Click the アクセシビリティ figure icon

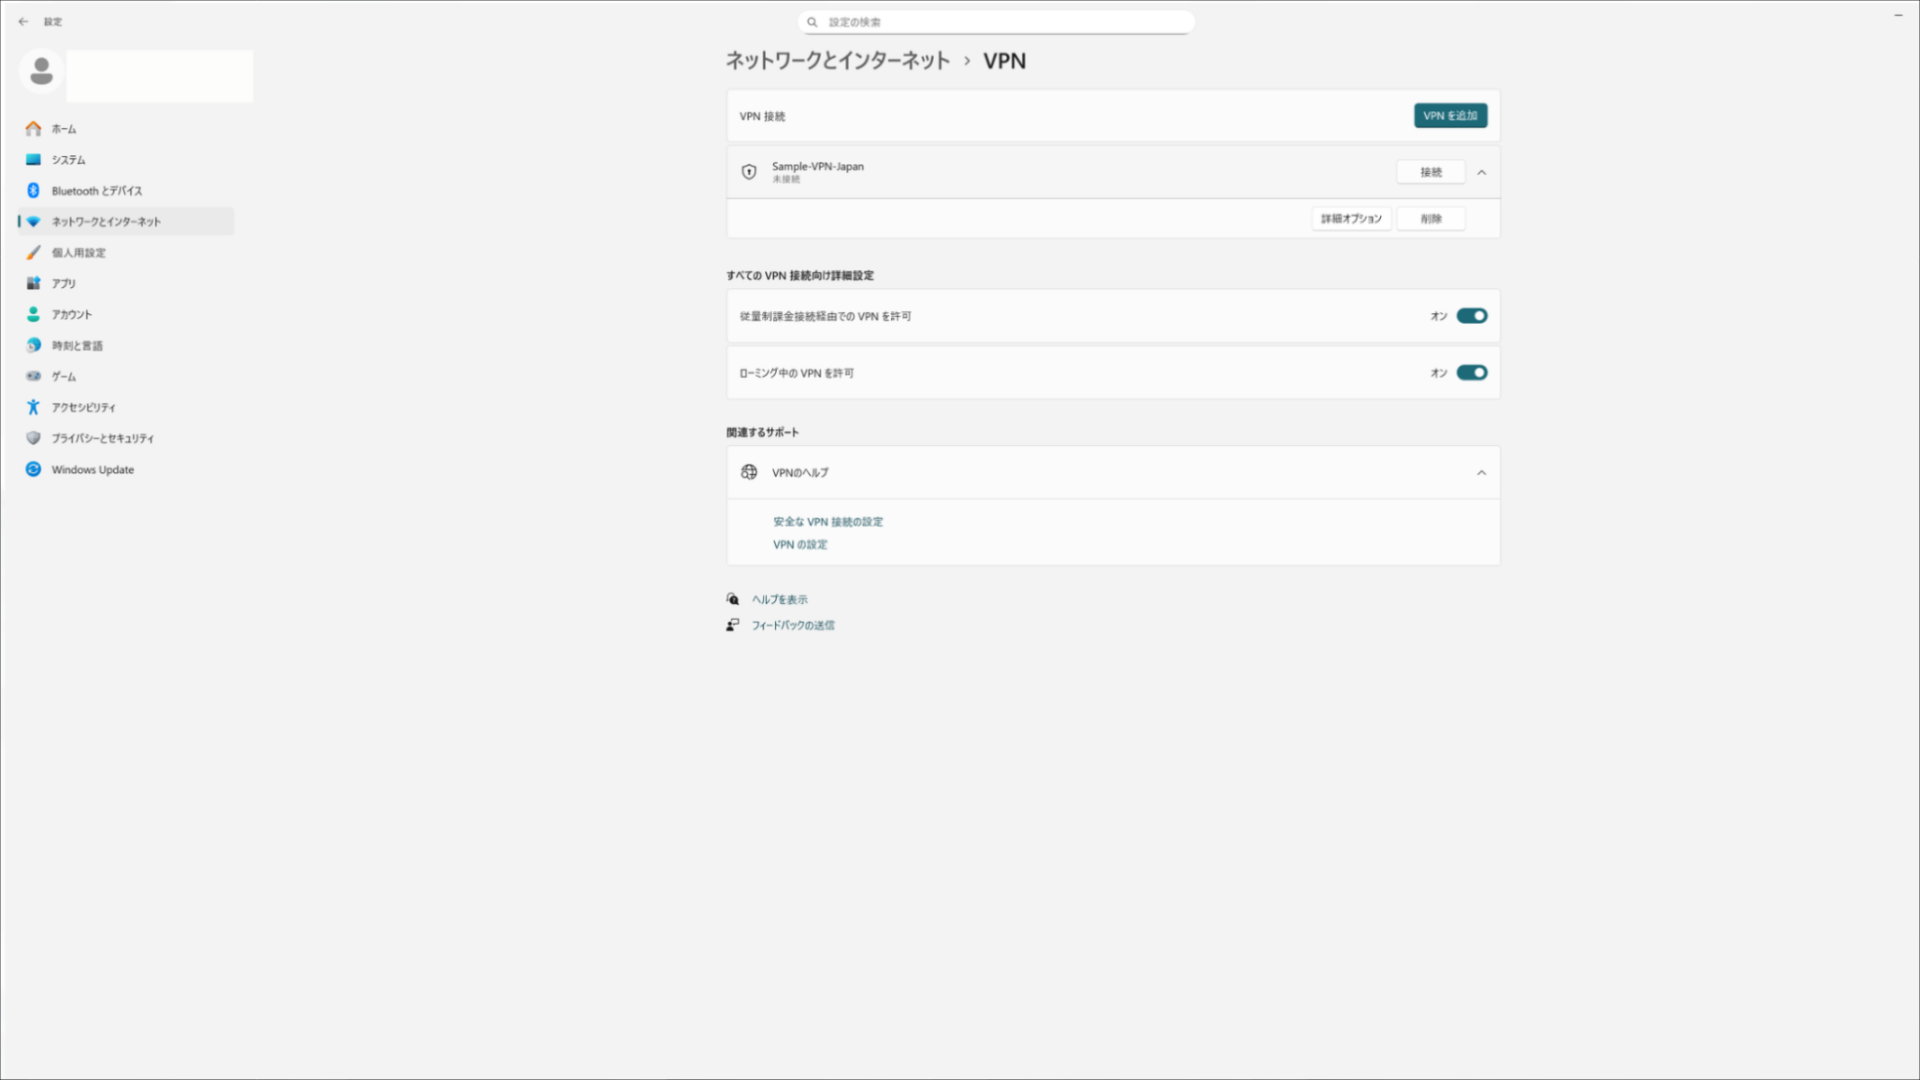[33, 407]
